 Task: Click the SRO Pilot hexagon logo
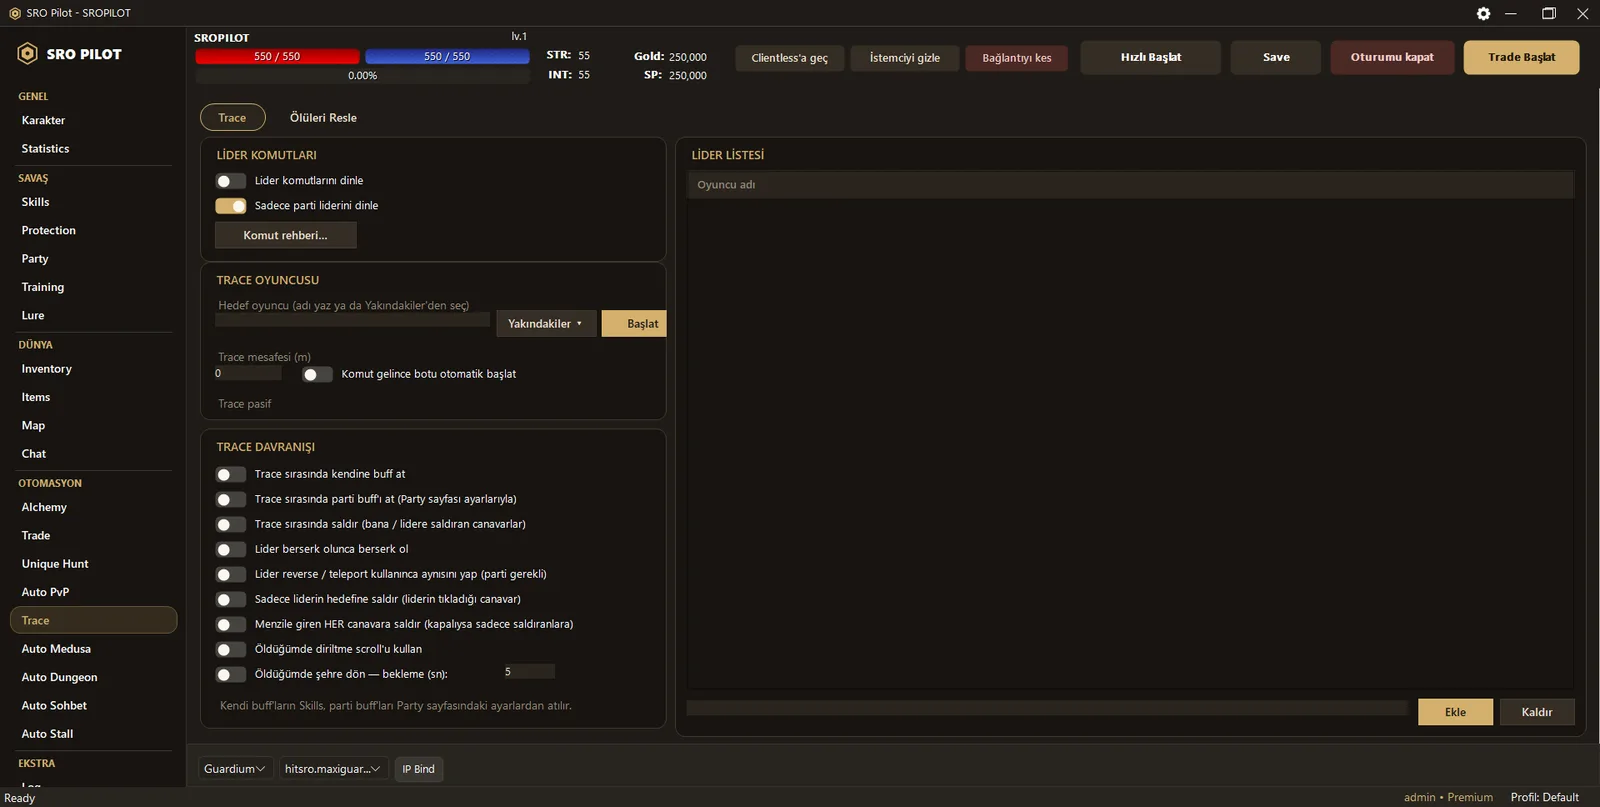28,54
